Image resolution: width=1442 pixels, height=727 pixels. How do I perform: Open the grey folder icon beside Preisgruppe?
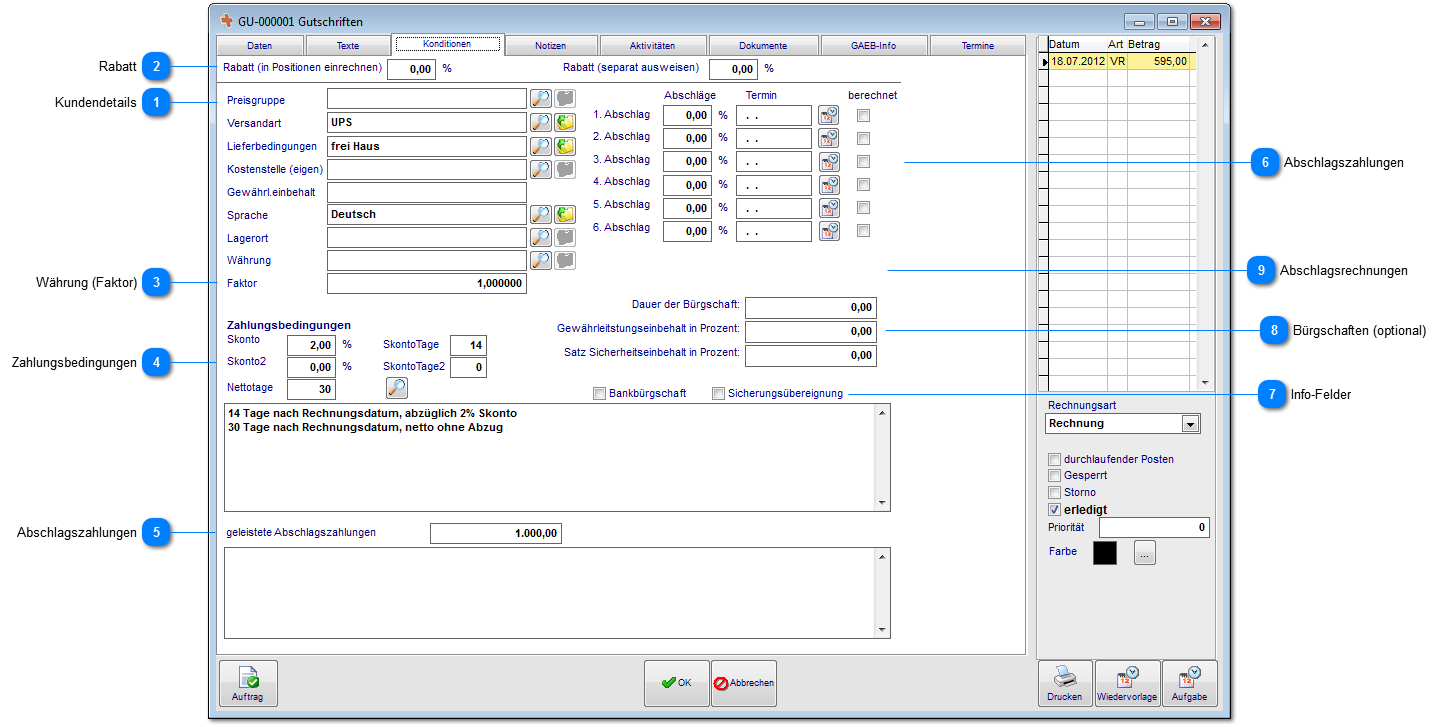point(566,98)
